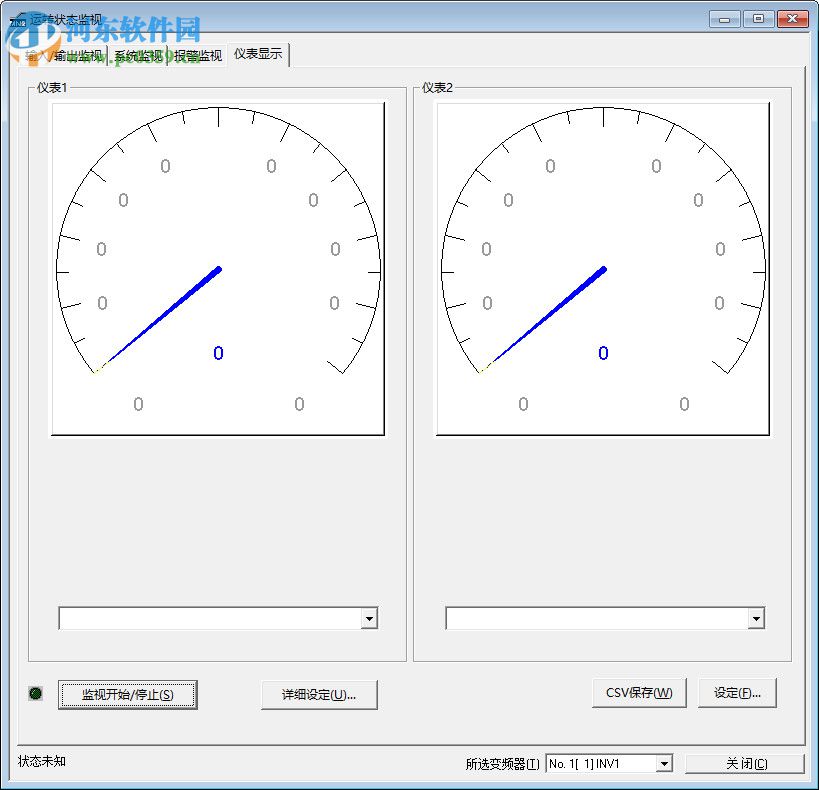The width and height of the screenshot is (819, 790).
Task: Toggle monitoring with 监视开始/停止 button
Action: coord(127,693)
